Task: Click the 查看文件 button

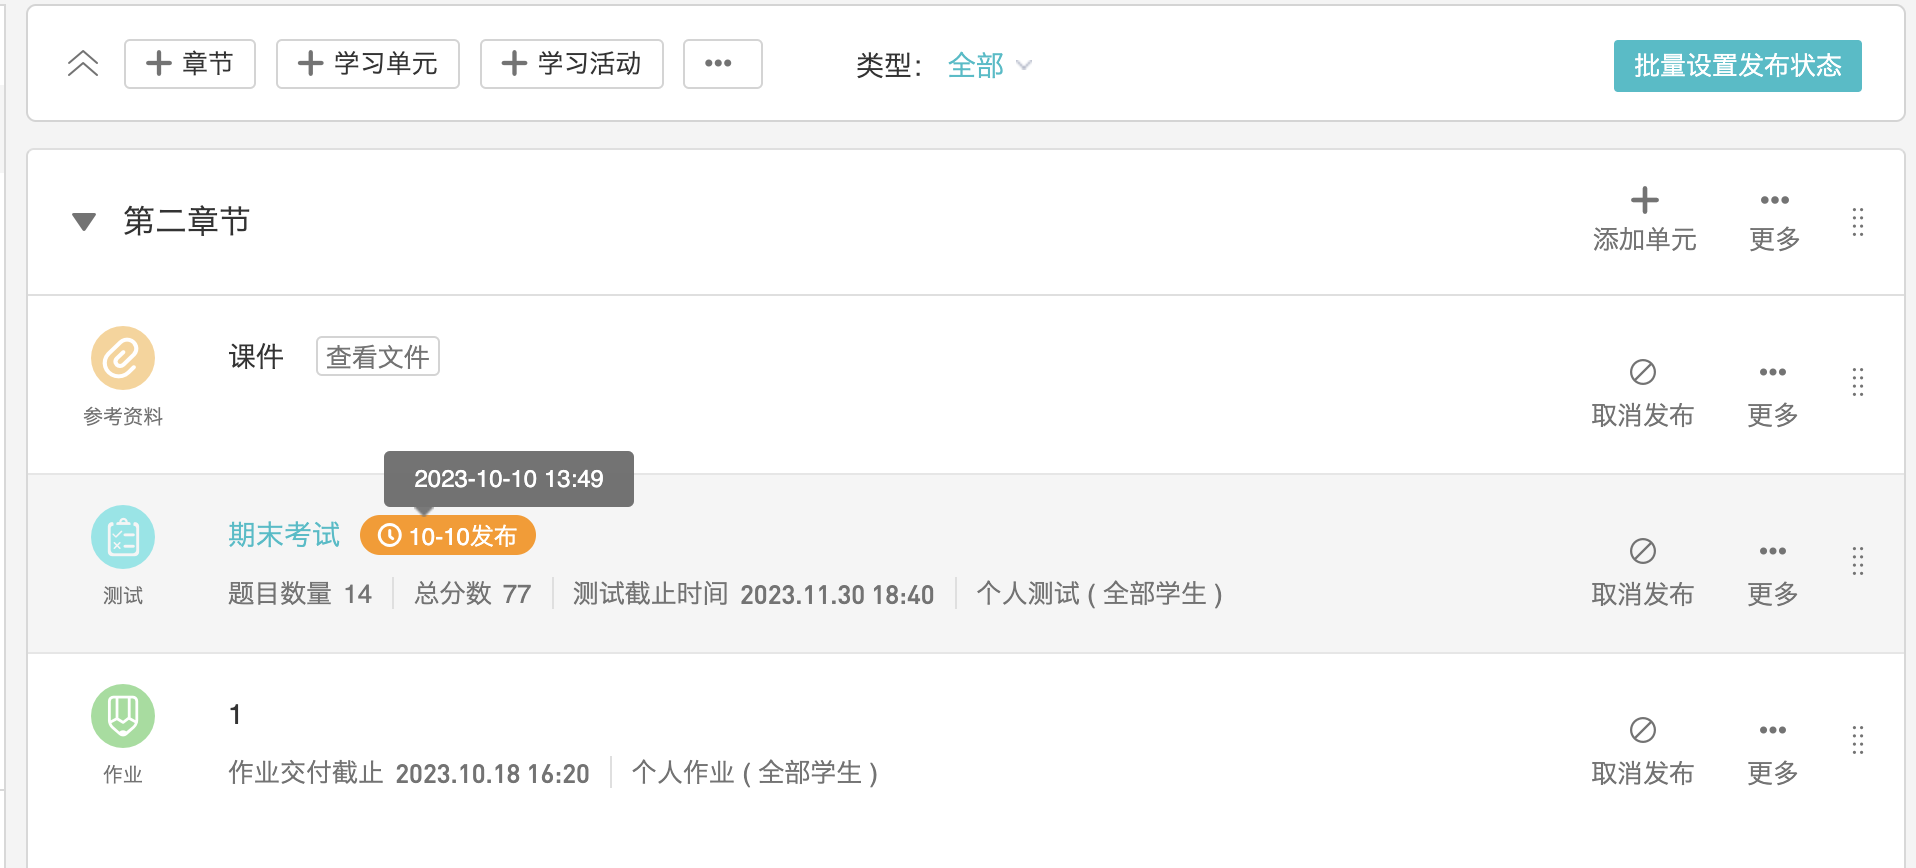Action: coord(378,356)
